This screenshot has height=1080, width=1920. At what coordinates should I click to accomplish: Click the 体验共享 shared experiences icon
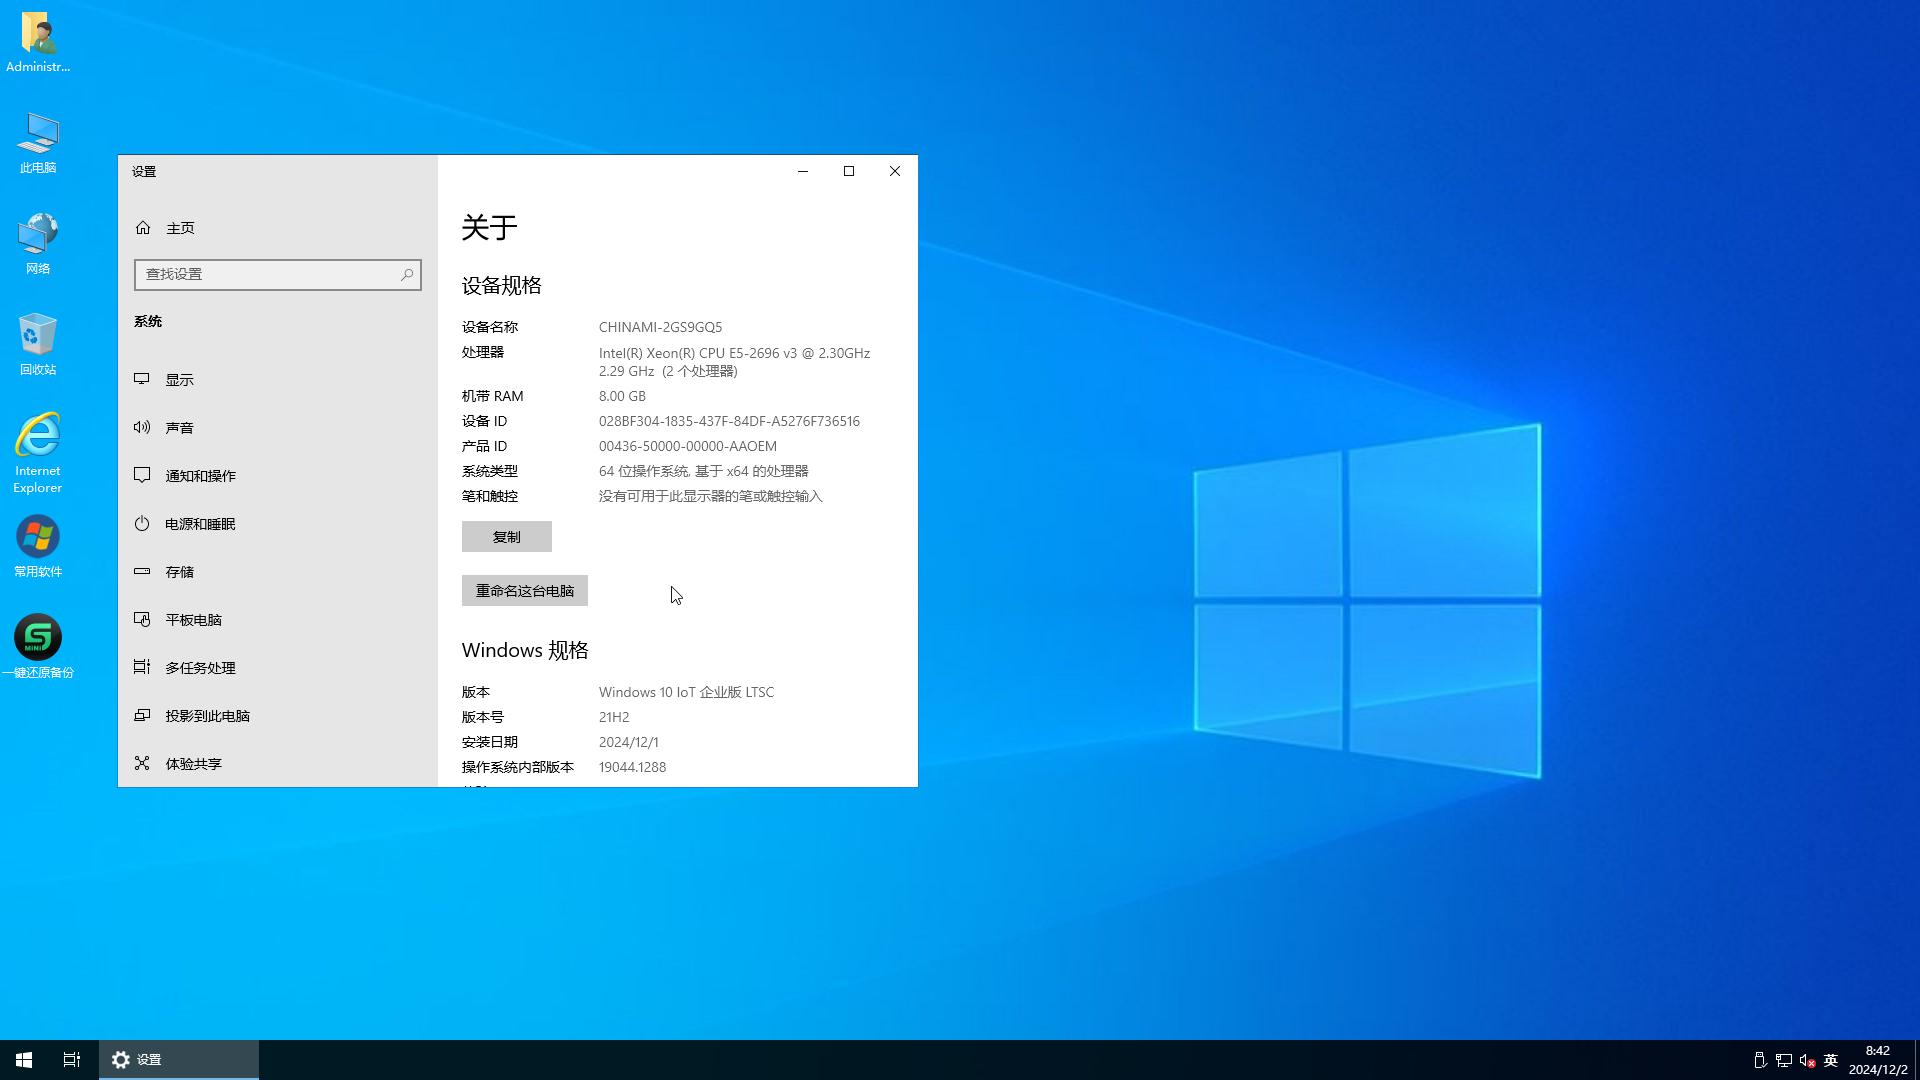pyautogui.click(x=142, y=763)
